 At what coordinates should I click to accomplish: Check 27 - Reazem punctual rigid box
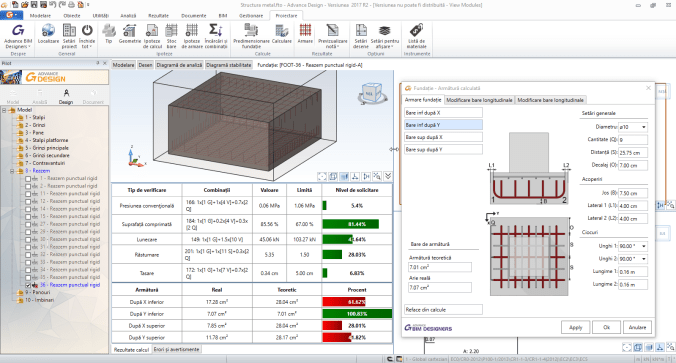point(28,224)
